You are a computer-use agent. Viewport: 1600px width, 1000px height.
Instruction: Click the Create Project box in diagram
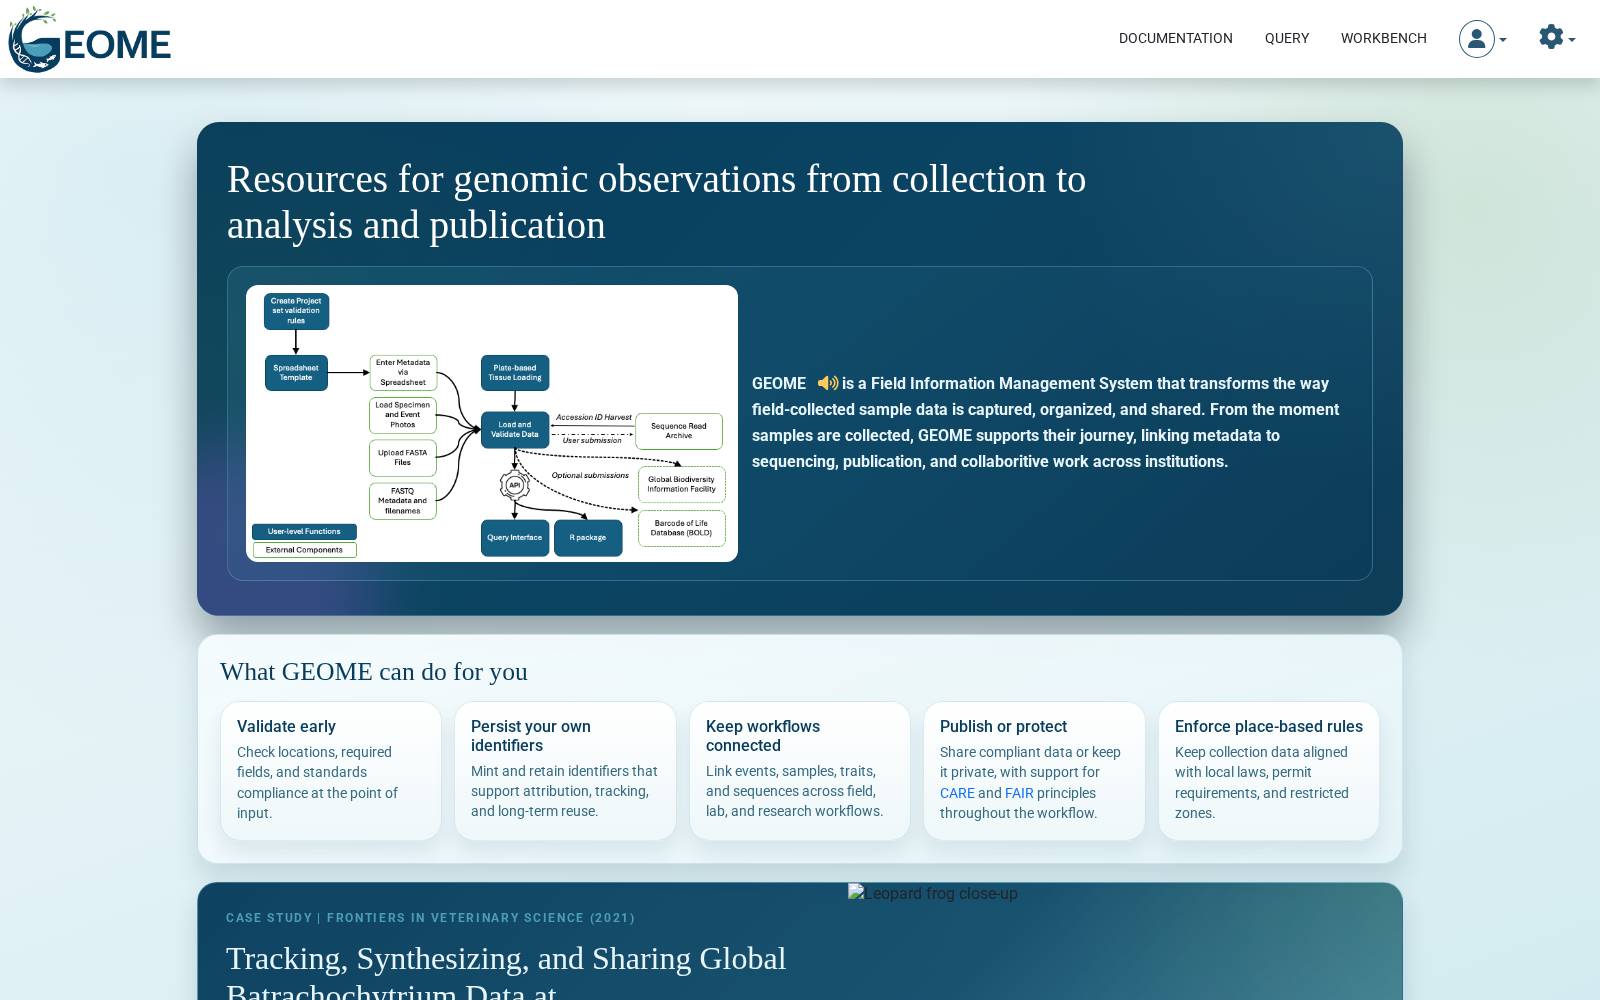click(x=296, y=311)
